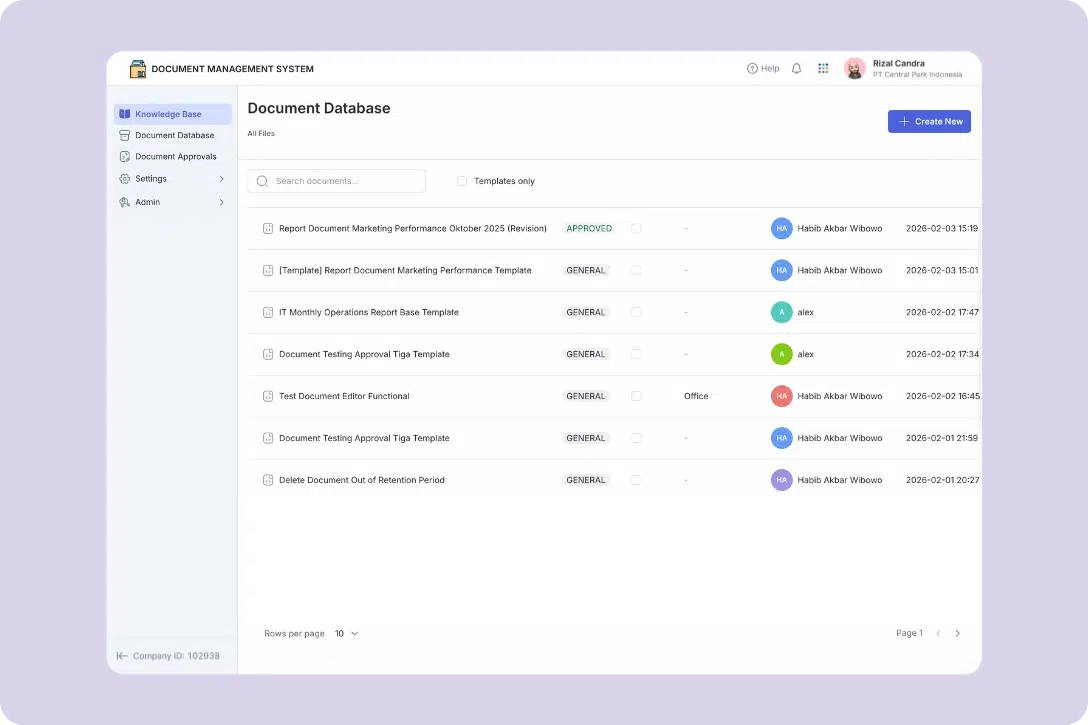Image resolution: width=1088 pixels, height=725 pixels.
Task: Click the Help question mark icon
Action: pos(752,68)
